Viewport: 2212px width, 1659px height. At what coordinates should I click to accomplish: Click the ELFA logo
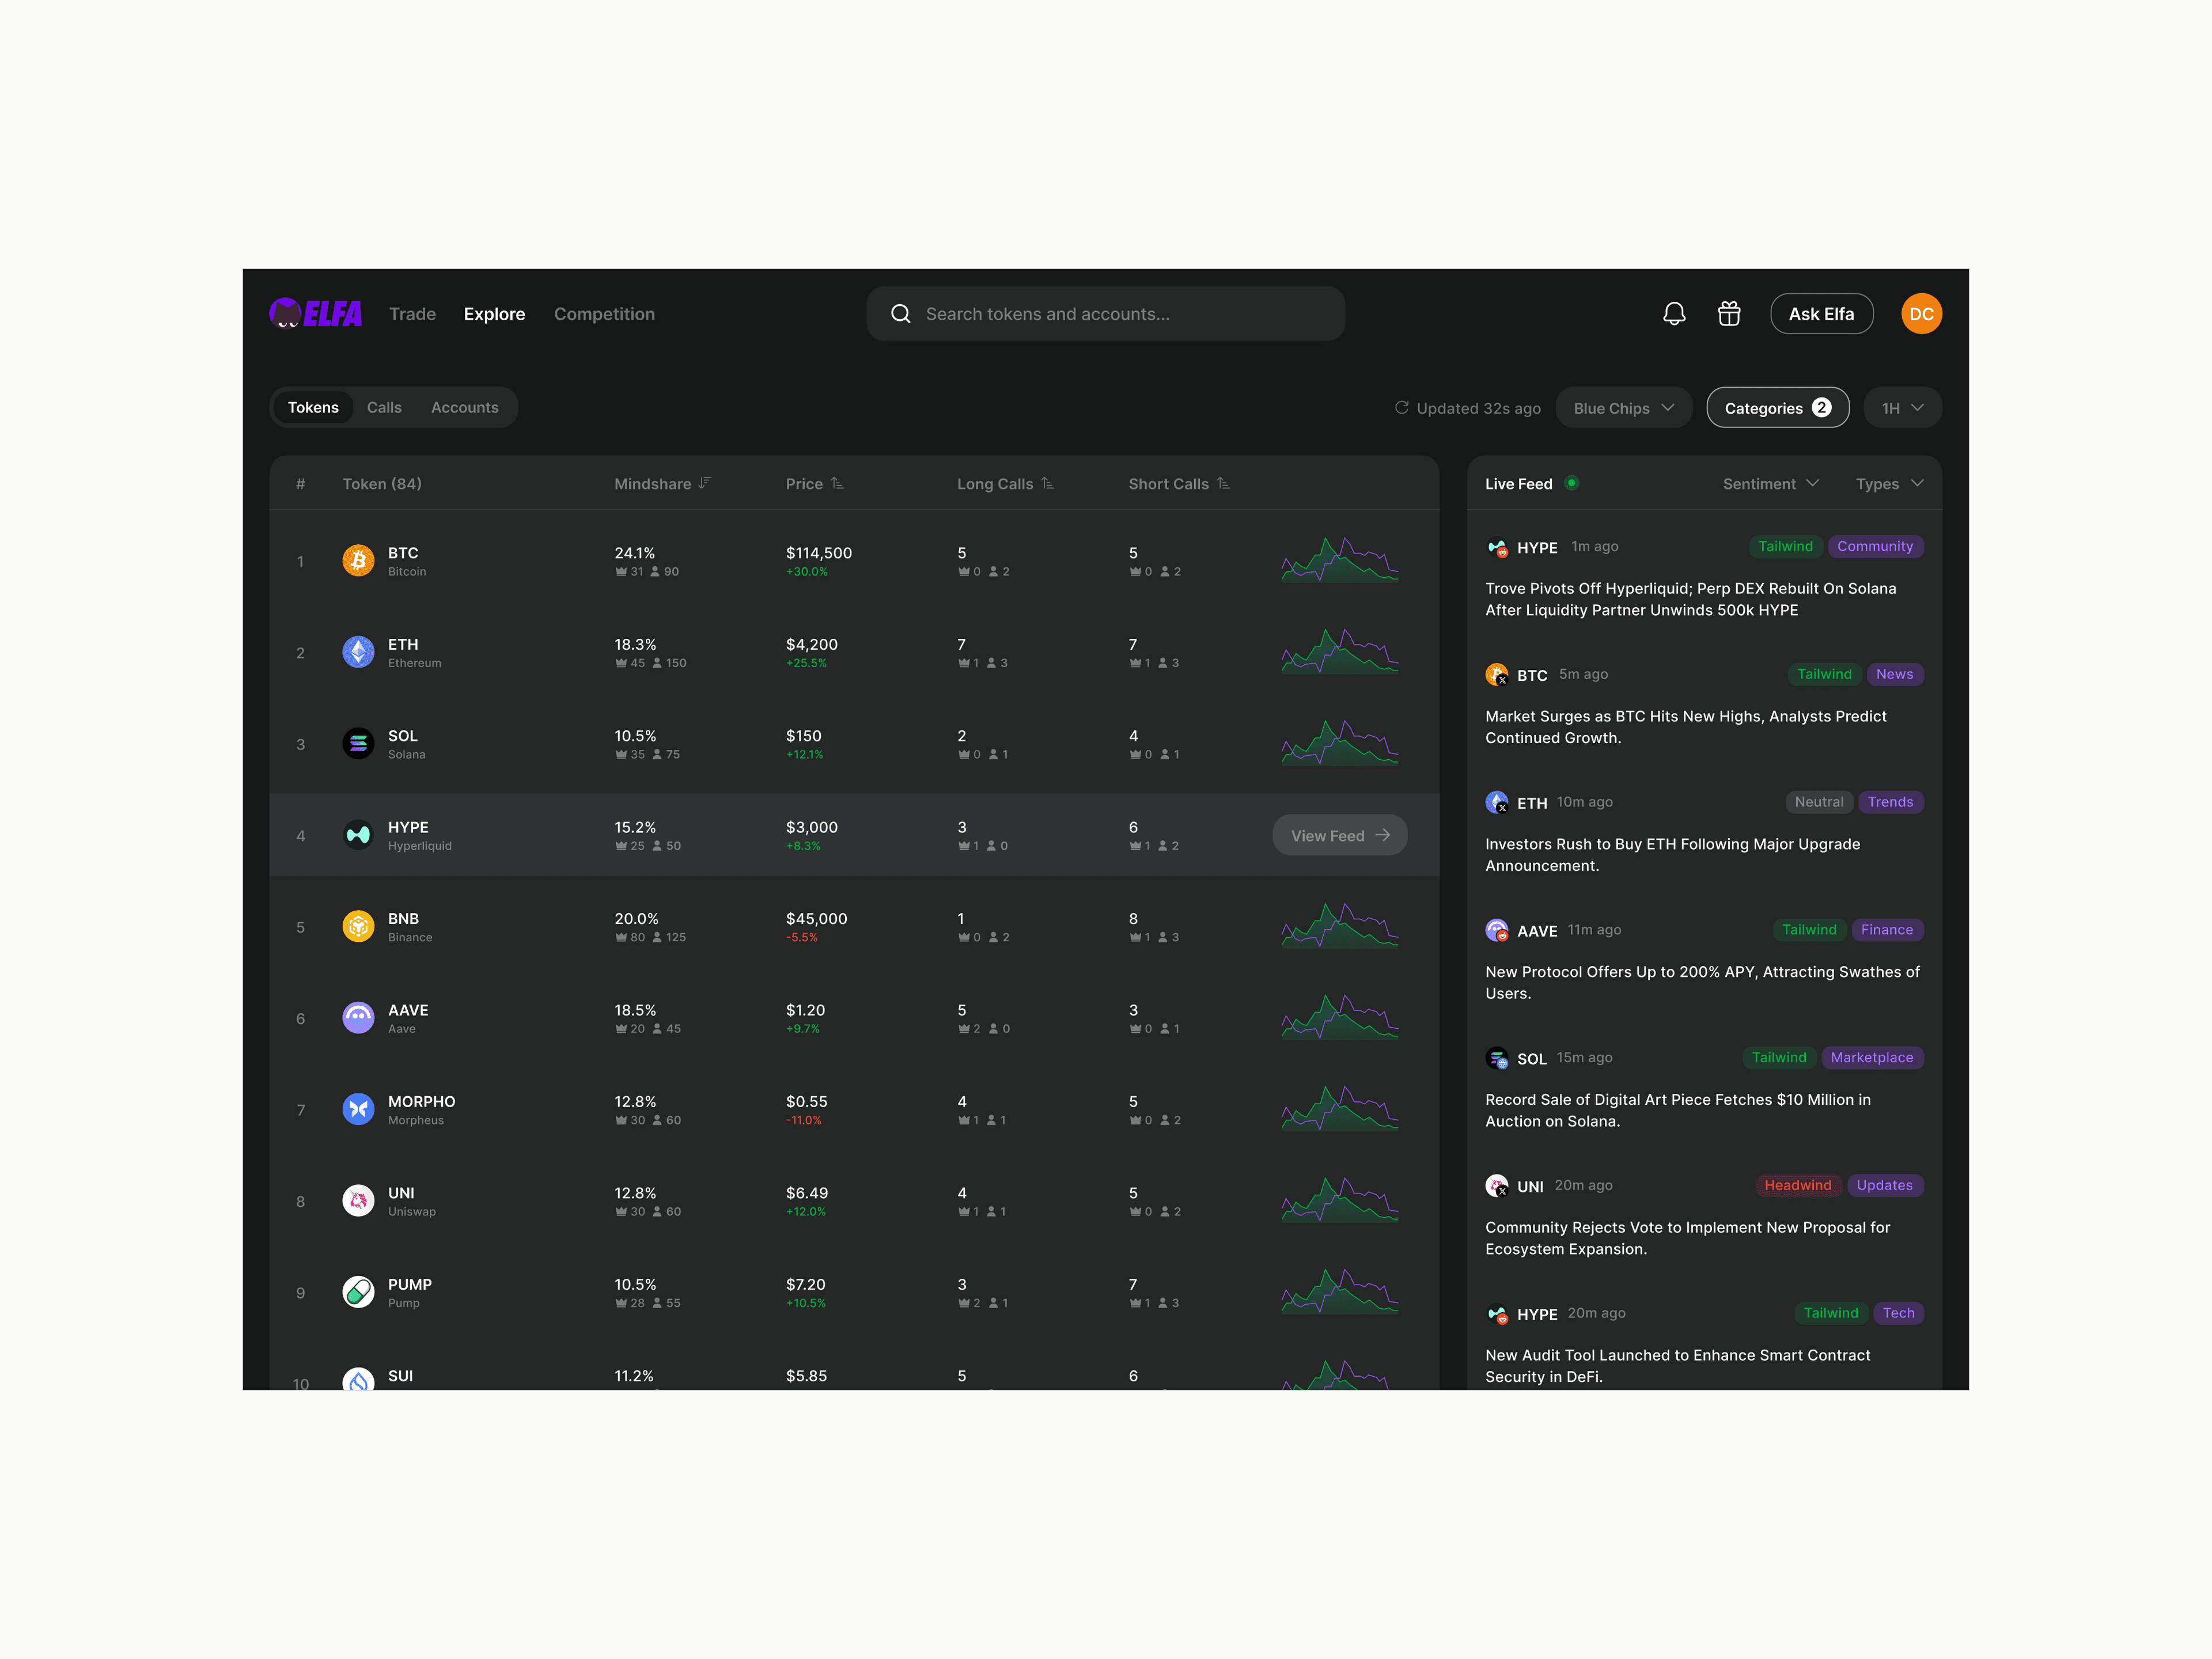point(316,314)
